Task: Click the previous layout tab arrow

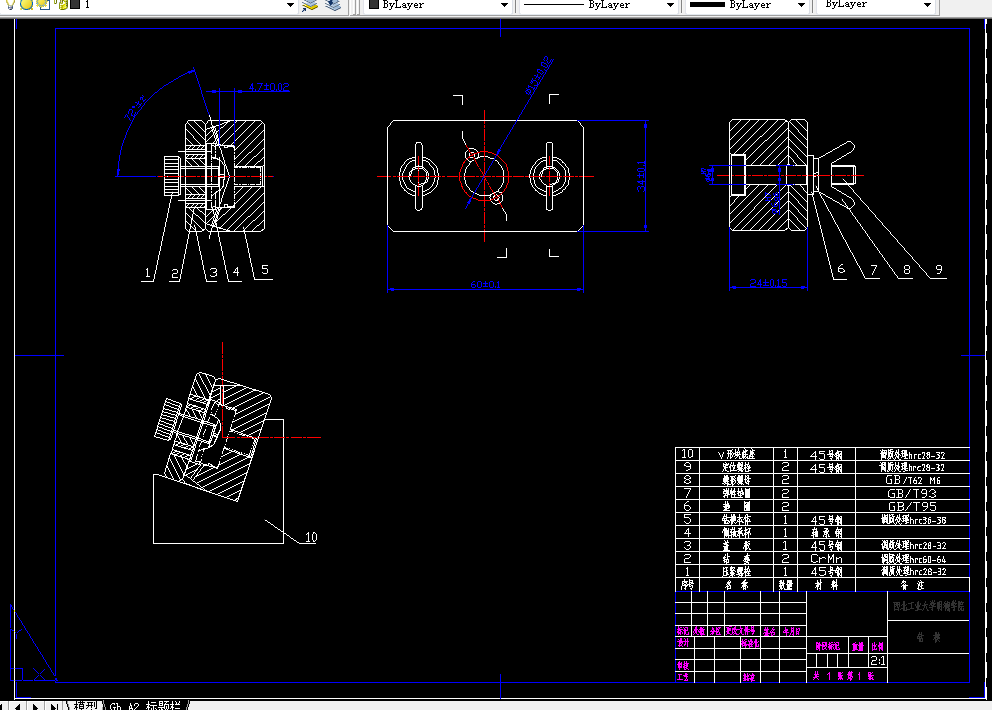Action: pyautogui.click(x=18, y=706)
